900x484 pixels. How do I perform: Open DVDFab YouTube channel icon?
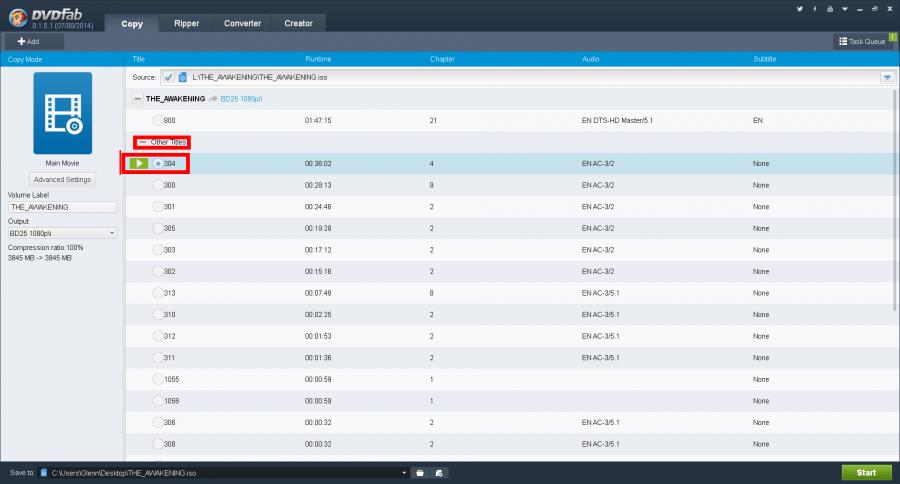click(831, 9)
